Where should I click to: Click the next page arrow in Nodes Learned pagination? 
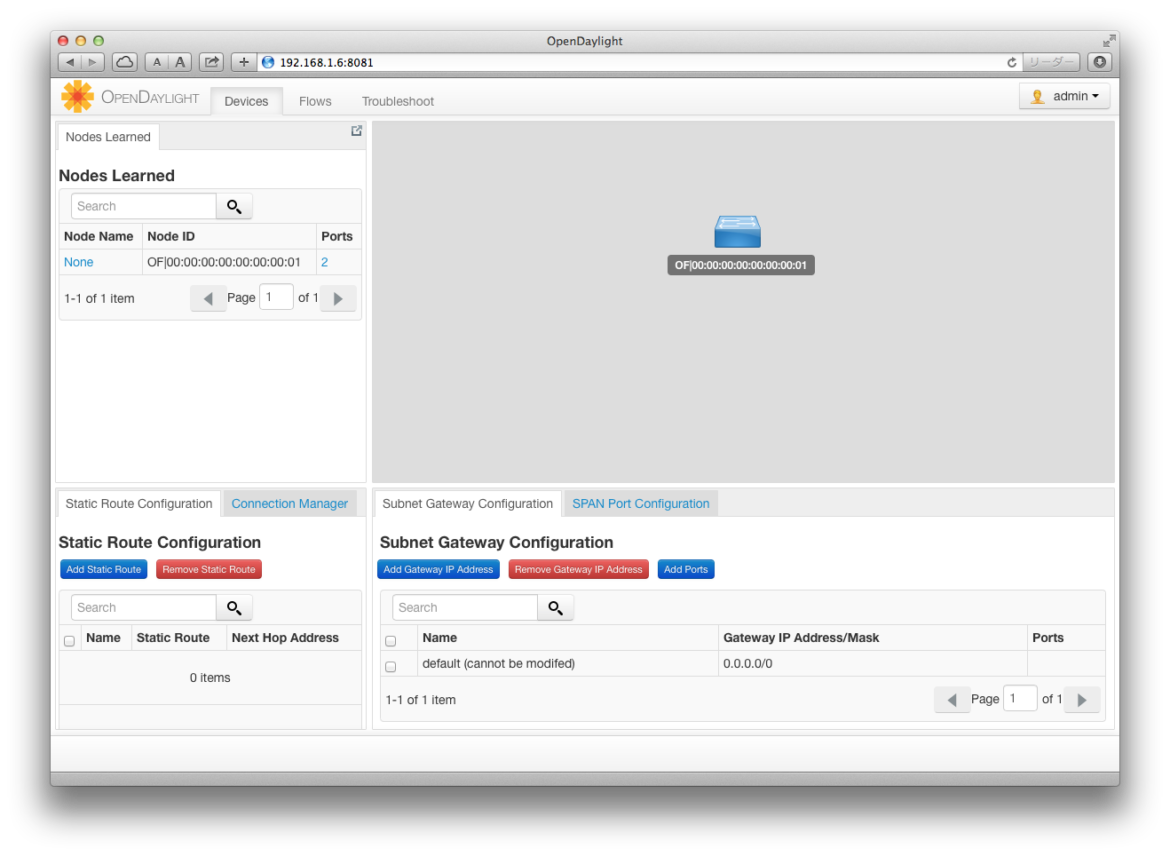[338, 297]
